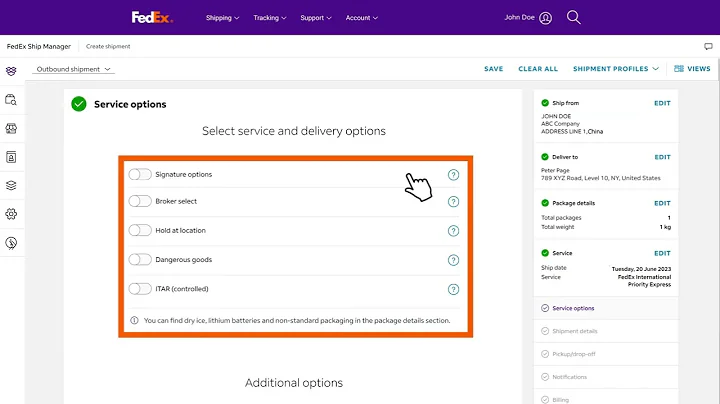The width and height of the screenshot is (720, 404).
Task: Expand the Shipping menu
Action: [x=222, y=18]
